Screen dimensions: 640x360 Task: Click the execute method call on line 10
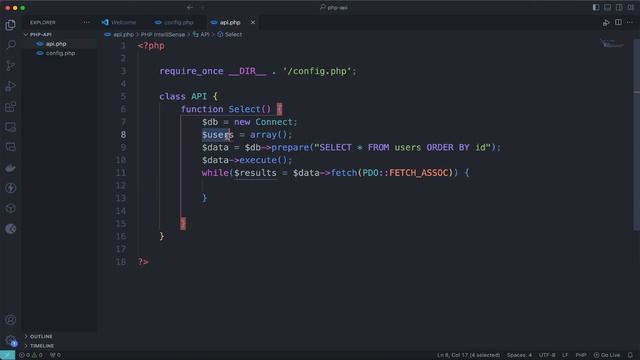pyautogui.click(x=258, y=160)
